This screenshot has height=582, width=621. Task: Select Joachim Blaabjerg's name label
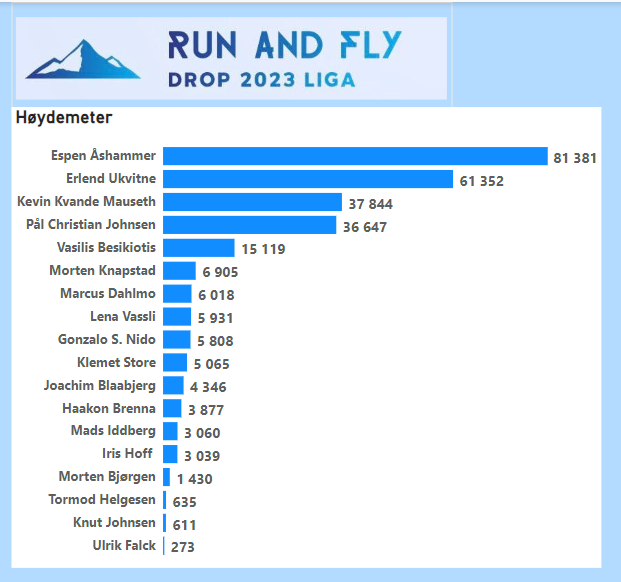[100, 386]
